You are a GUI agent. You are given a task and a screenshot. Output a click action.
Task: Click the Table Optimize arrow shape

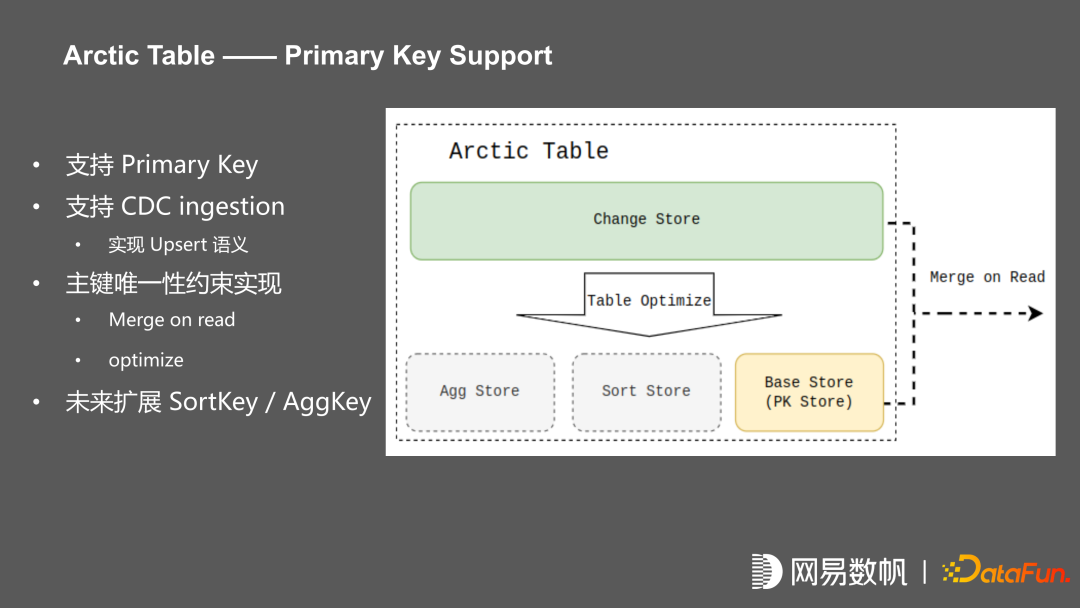pos(649,302)
